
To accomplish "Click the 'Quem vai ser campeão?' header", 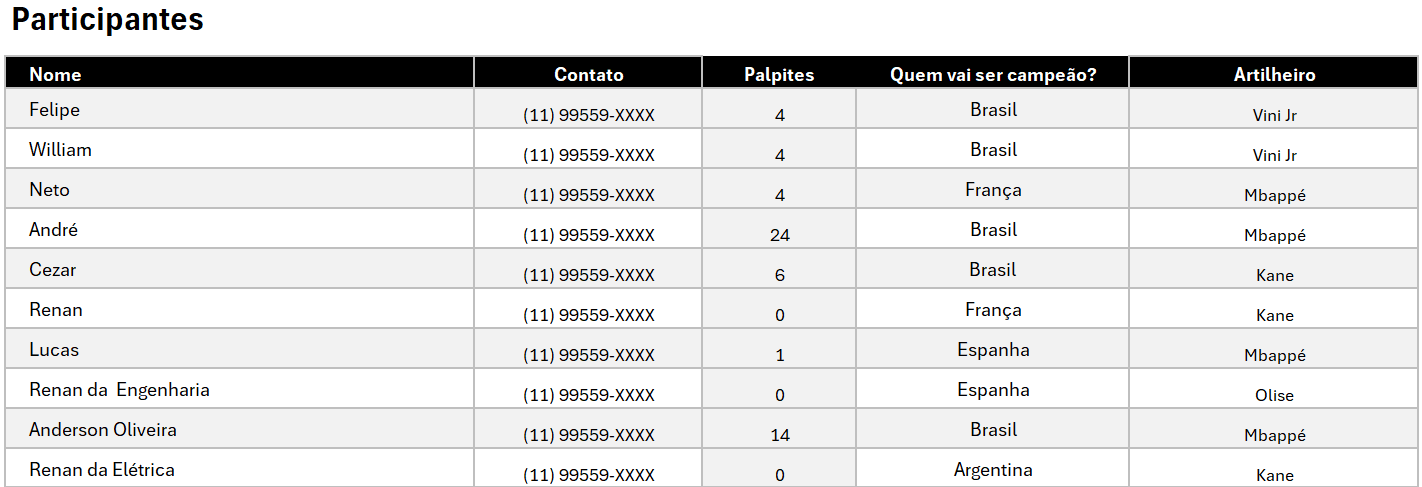I will (x=992, y=74).
